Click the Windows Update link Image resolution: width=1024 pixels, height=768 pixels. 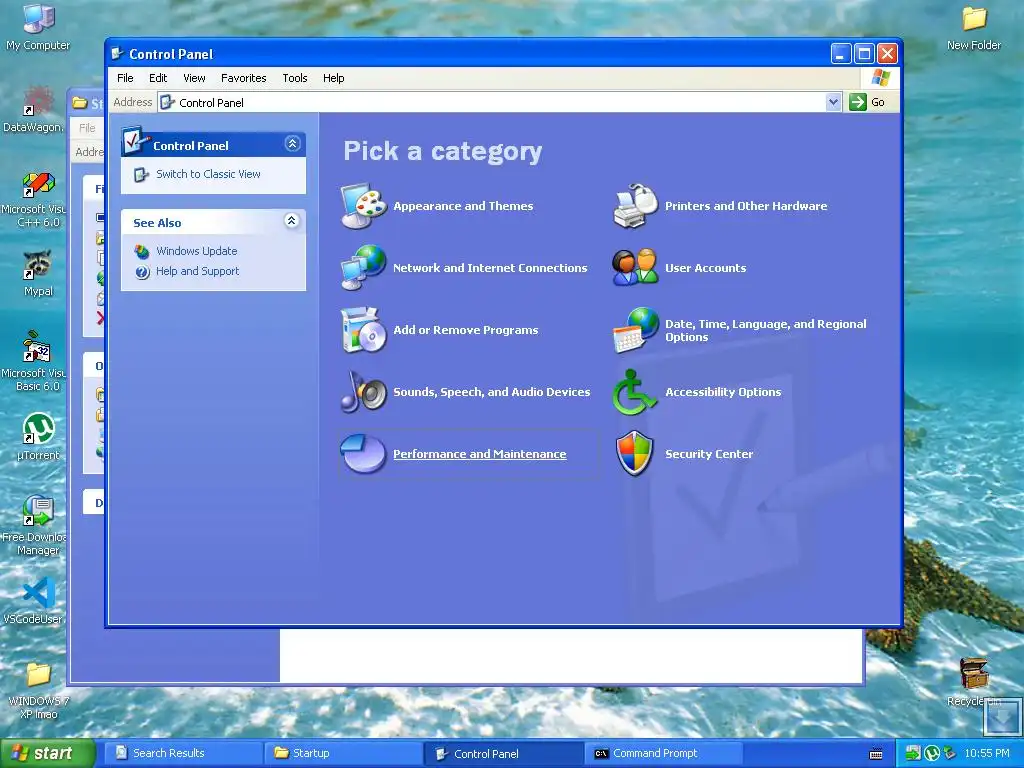click(x=197, y=251)
